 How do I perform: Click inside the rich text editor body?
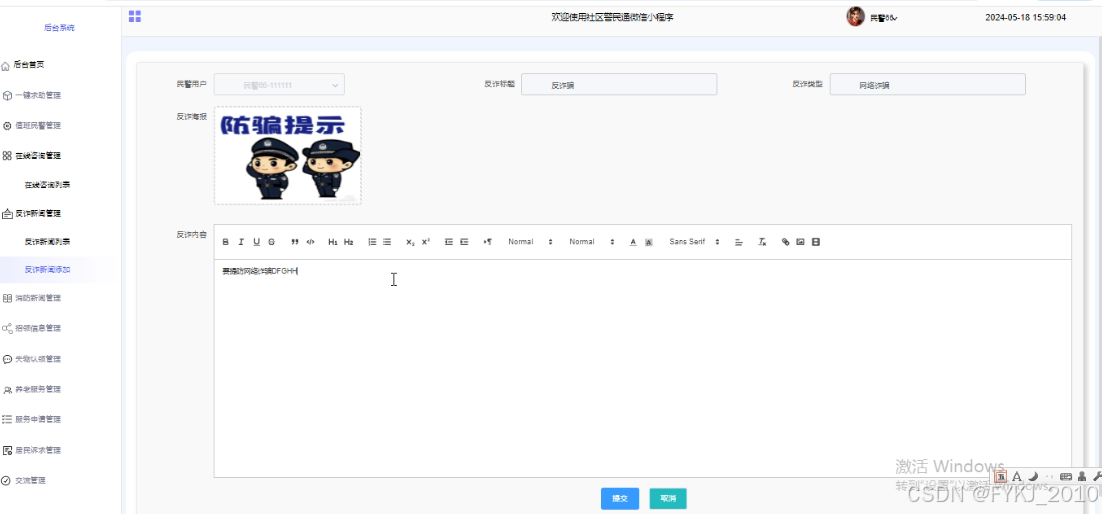[642, 368]
